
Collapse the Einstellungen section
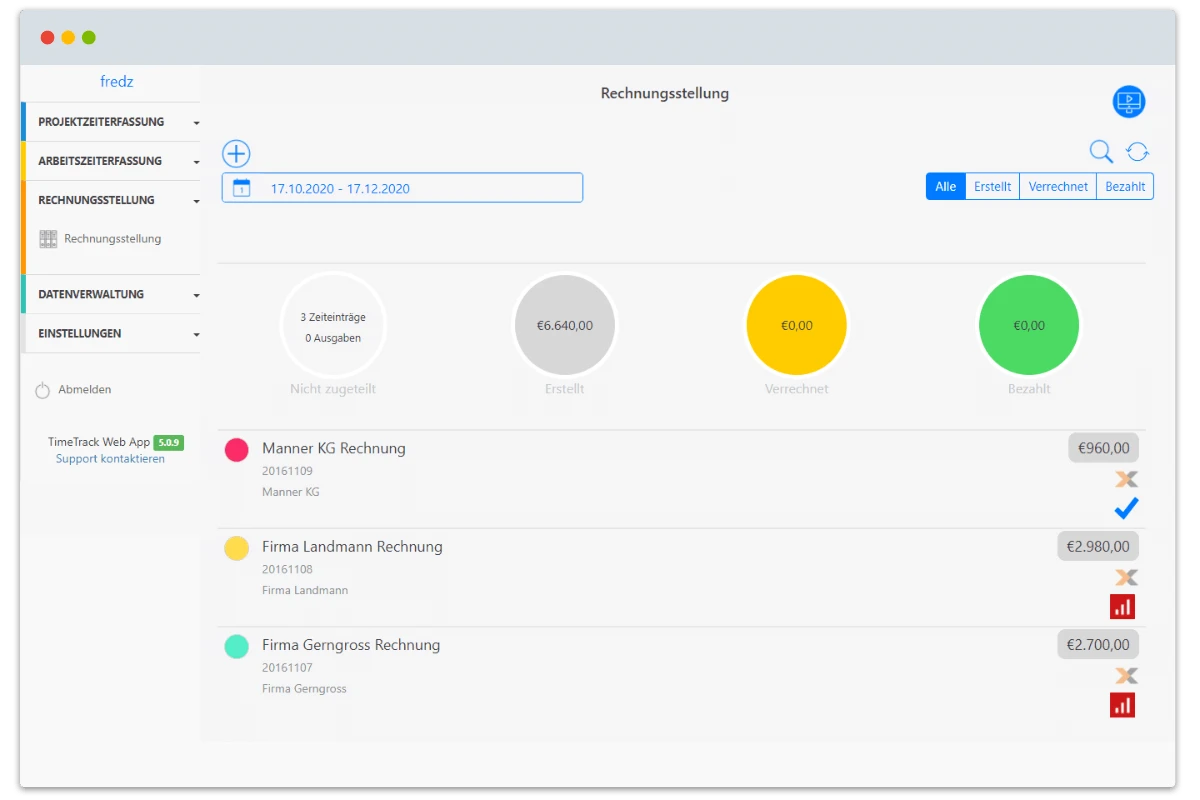[110, 333]
